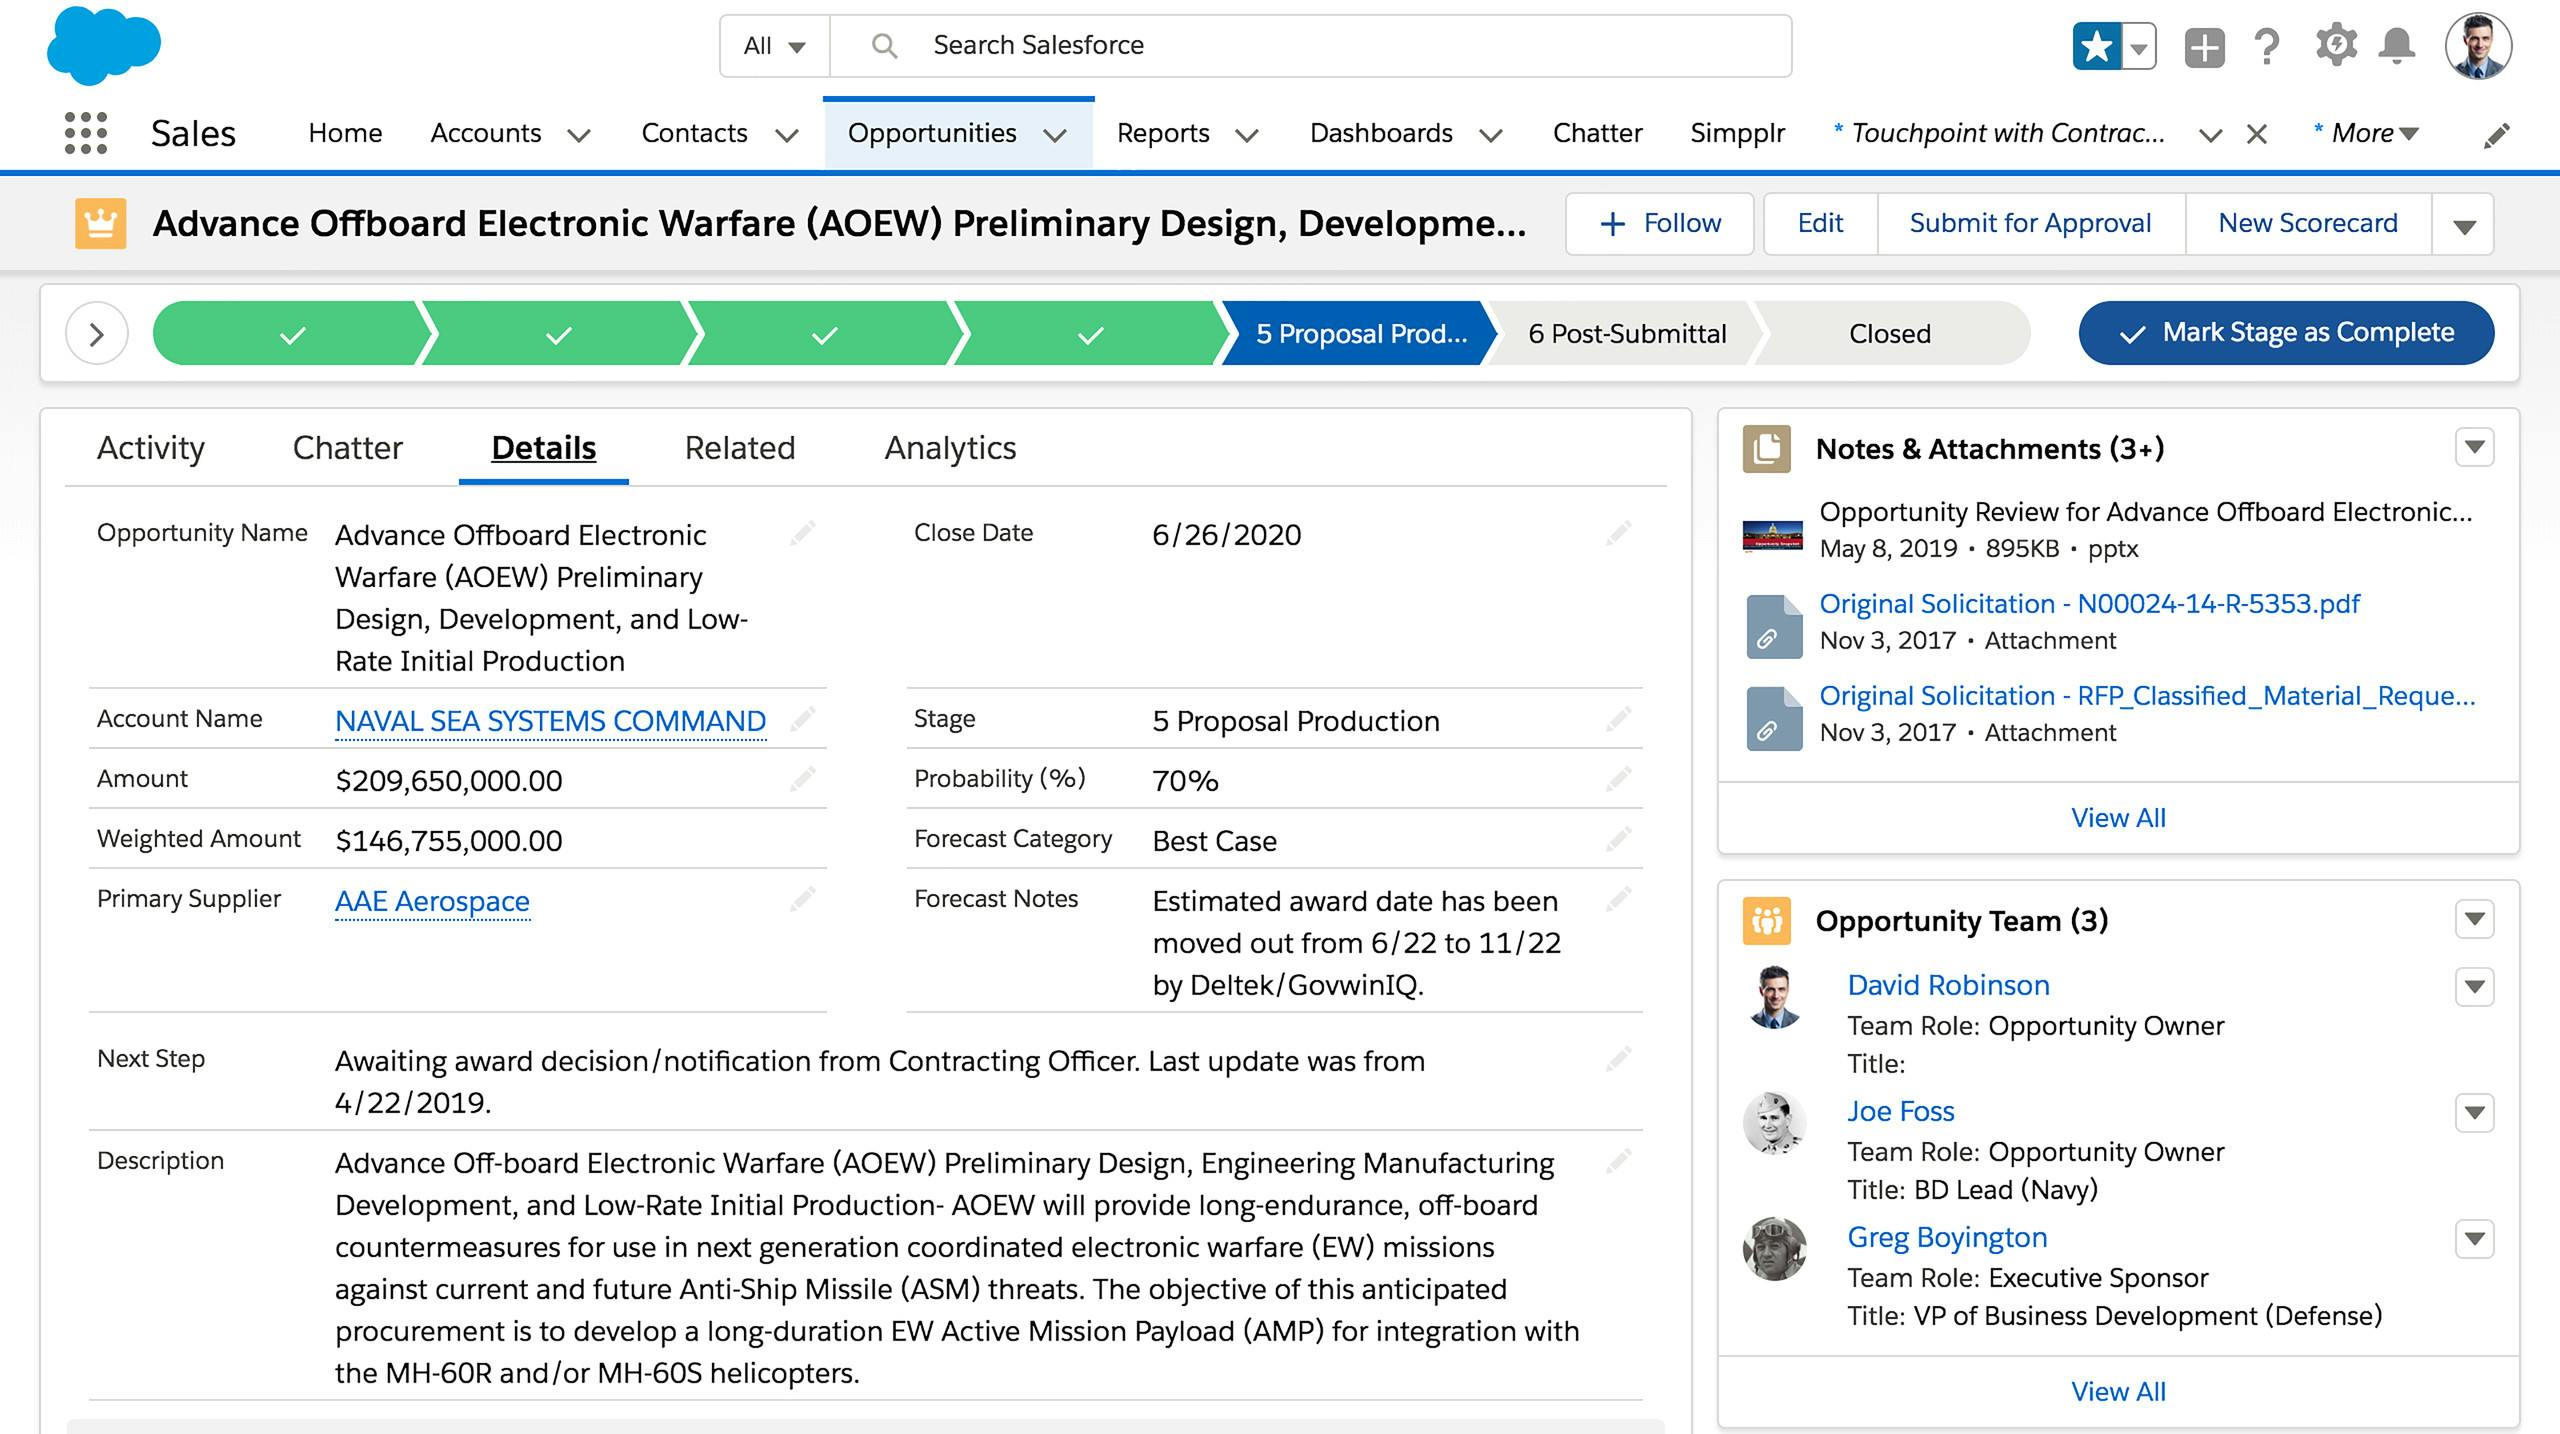Edit the Opportunity Name pencil icon
This screenshot has height=1434, width=2560.
(802, 533)
